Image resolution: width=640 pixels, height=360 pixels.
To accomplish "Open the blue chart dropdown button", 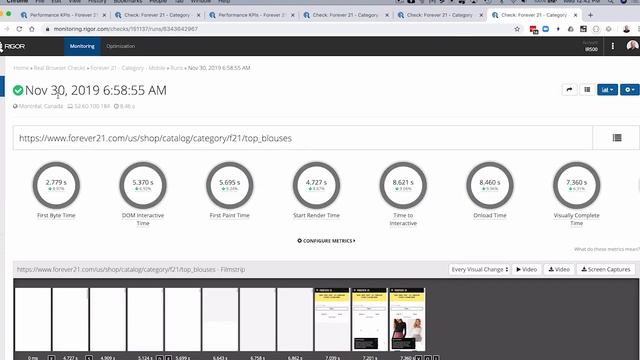I will click(607, 90).
